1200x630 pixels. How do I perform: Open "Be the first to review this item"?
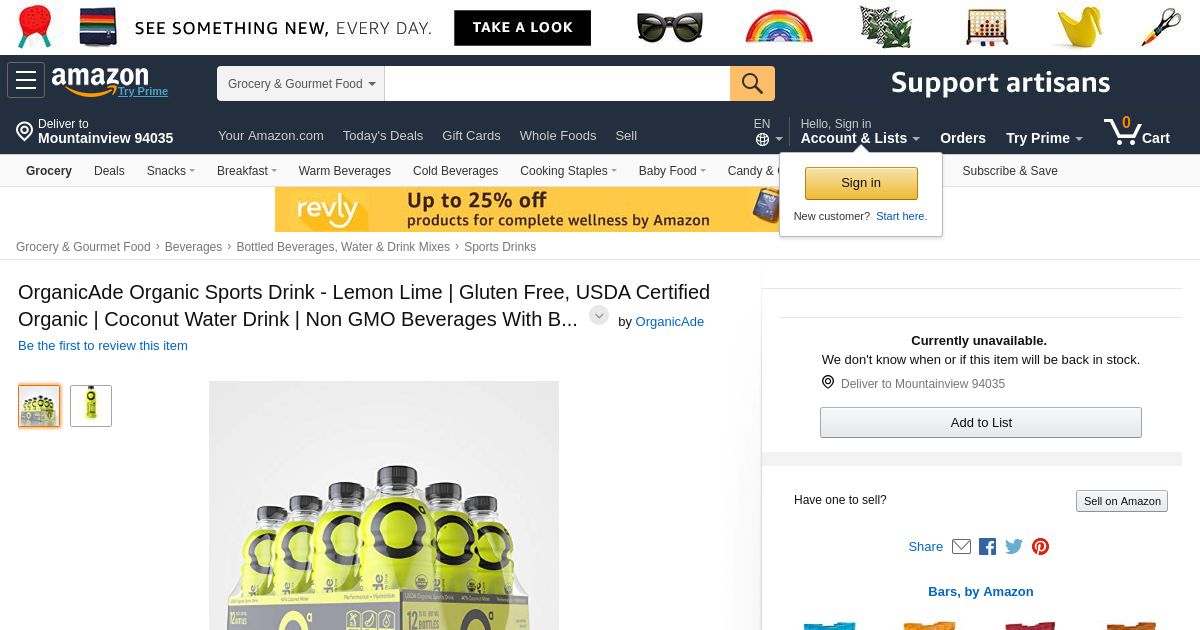pyautogui.click(x=103, y=346)
